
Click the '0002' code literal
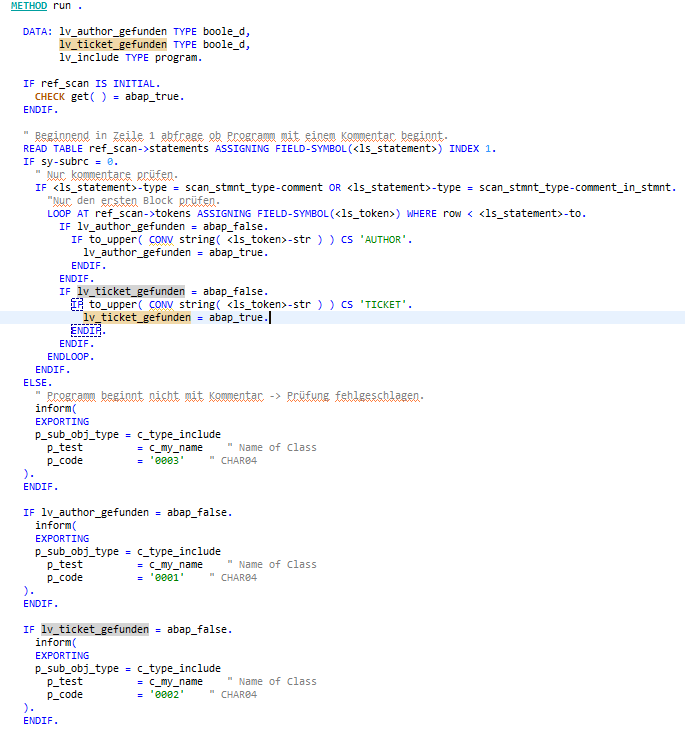[167, 696]
